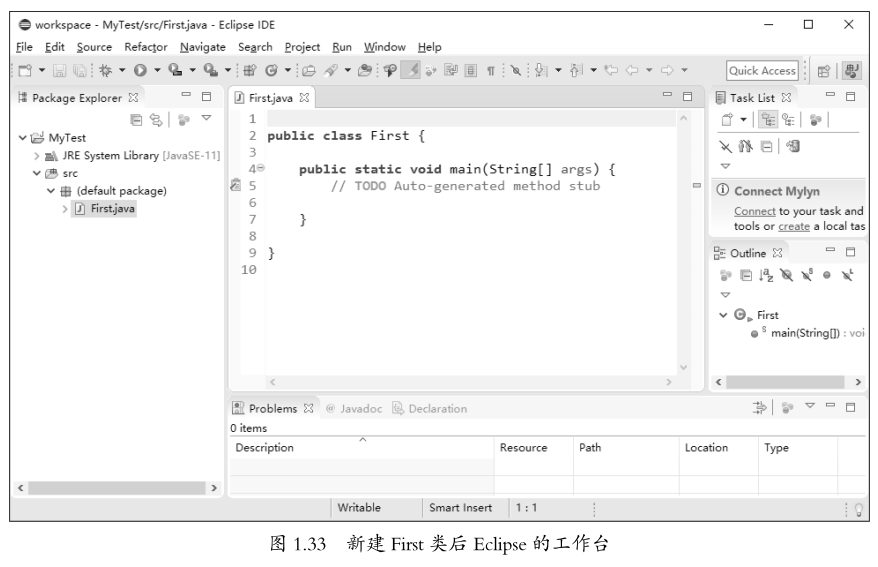878x567 pixels.
Task: Open the Project menu
Action: pos(302,47)
